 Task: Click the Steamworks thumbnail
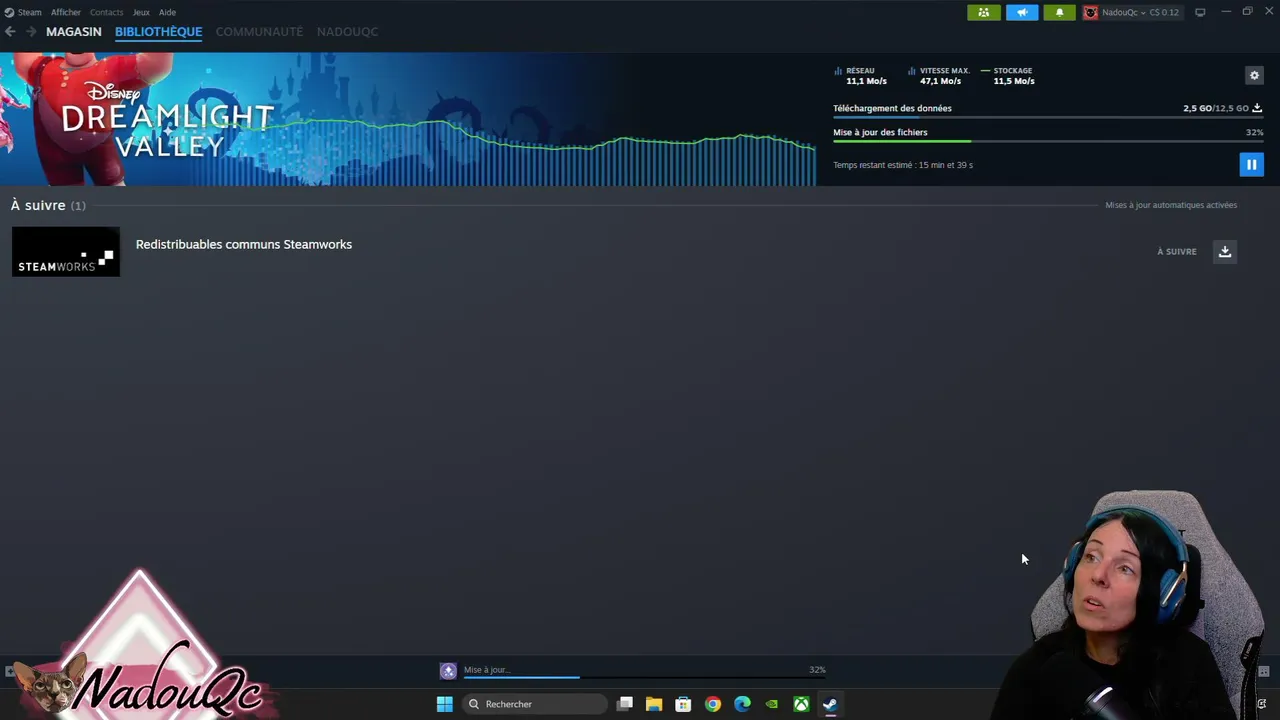[66, 251]
